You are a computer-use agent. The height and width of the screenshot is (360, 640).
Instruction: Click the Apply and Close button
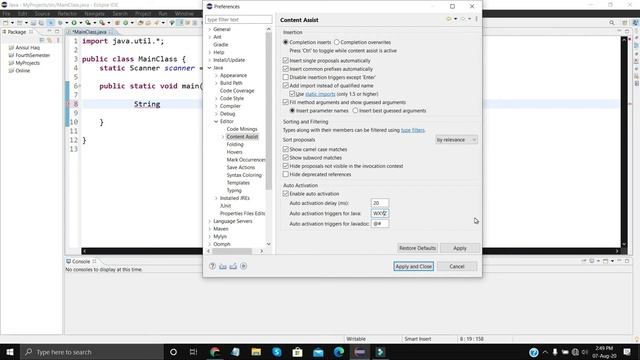413,266
